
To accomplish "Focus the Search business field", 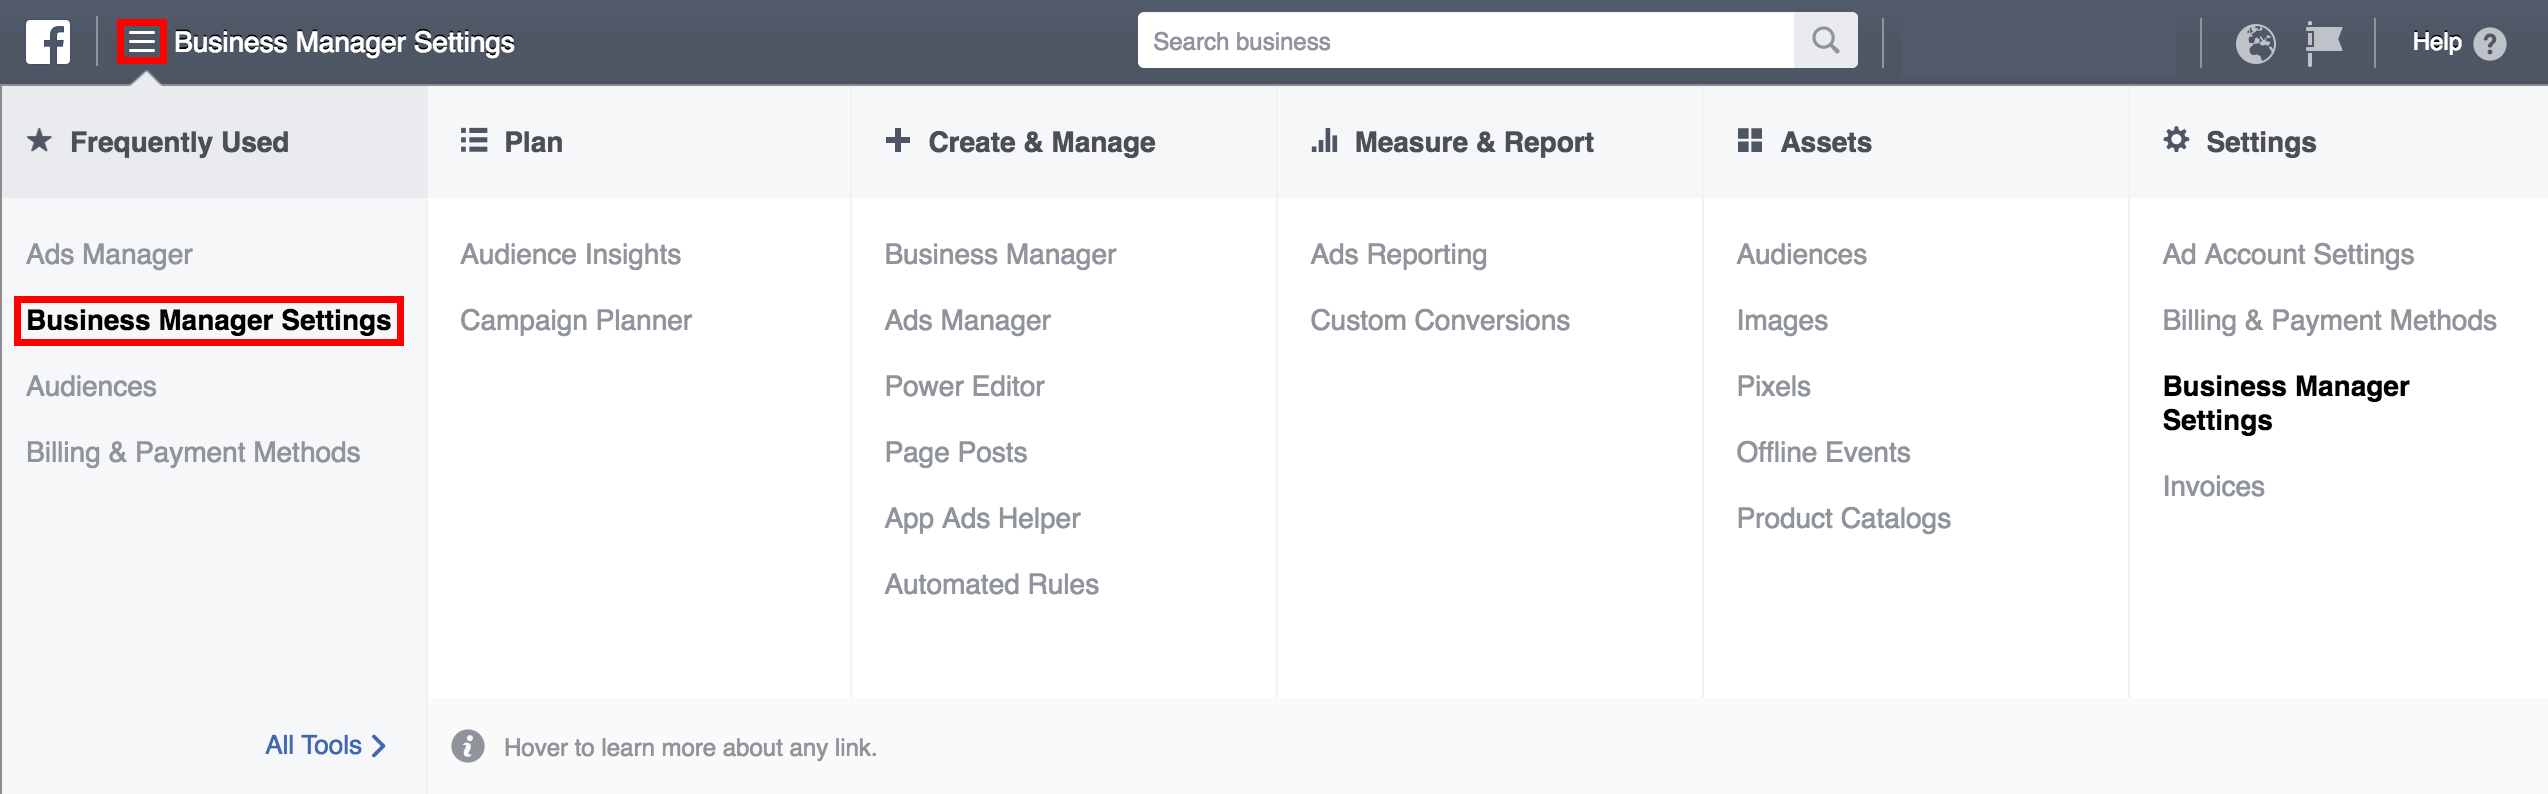I will 1466,41.
